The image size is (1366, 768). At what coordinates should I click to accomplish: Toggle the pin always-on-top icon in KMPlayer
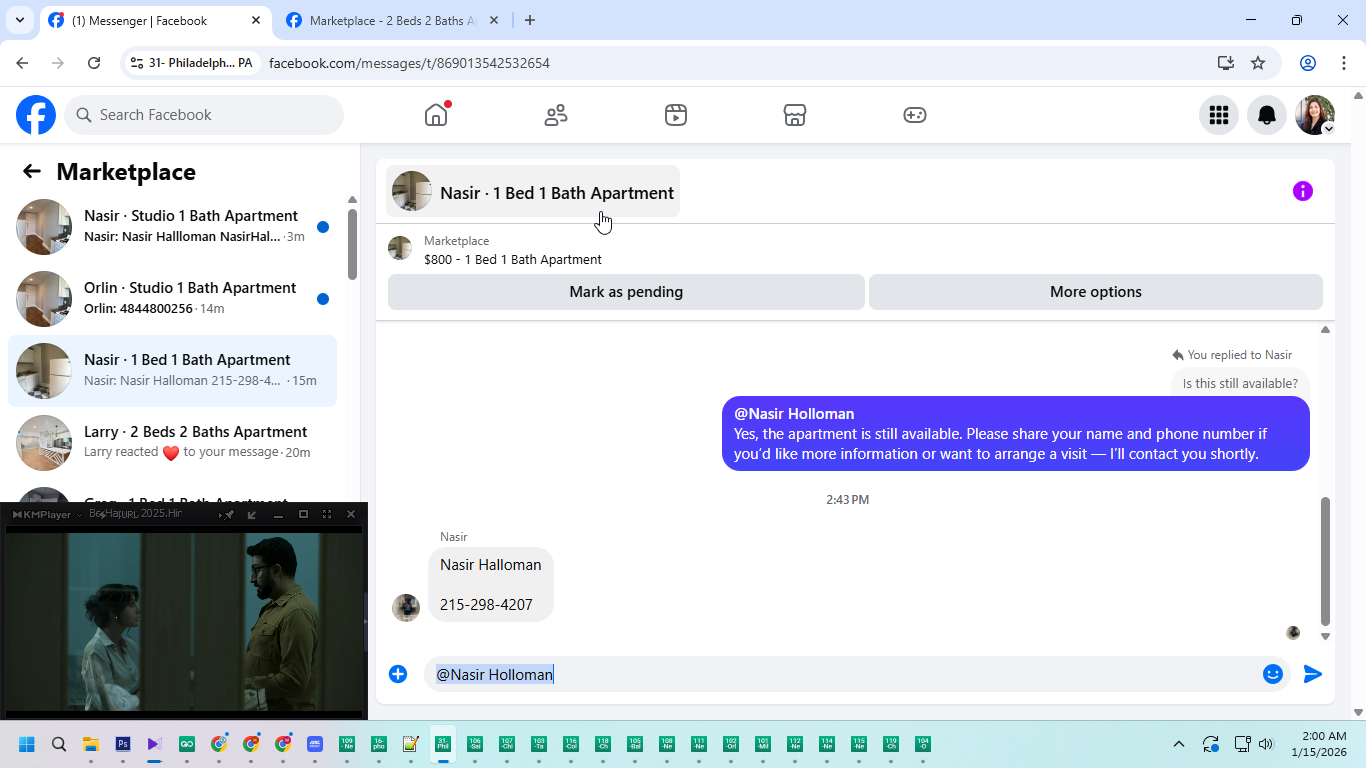pyautogui.click(x=229, y=514)
